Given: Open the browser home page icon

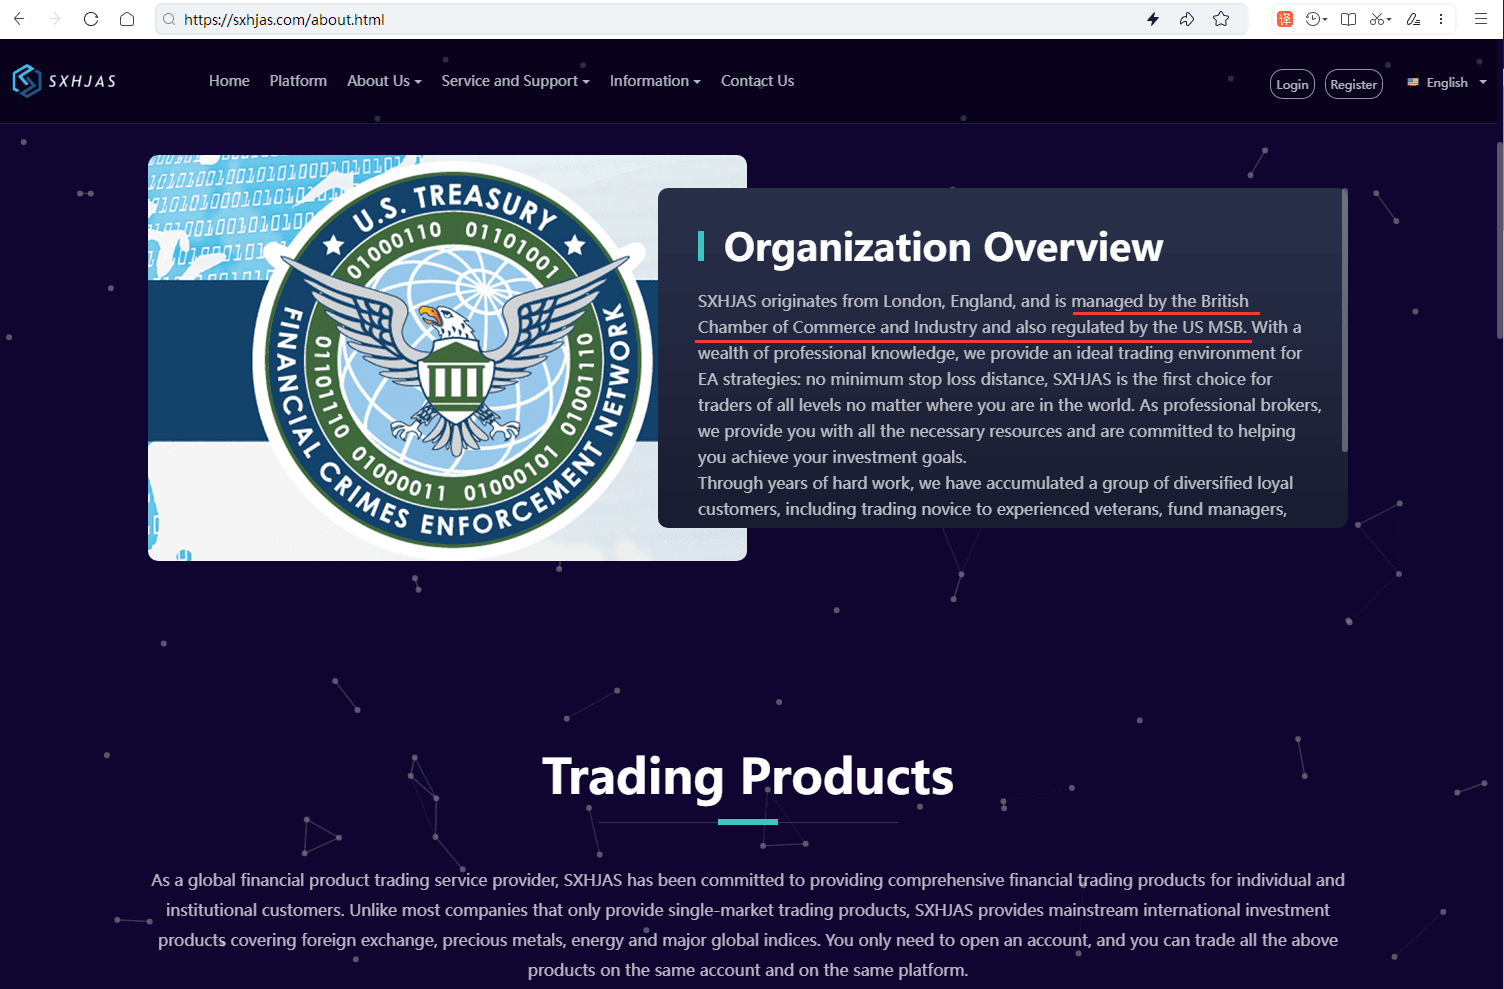Looking at the screenshot, I should click(127, 19).
